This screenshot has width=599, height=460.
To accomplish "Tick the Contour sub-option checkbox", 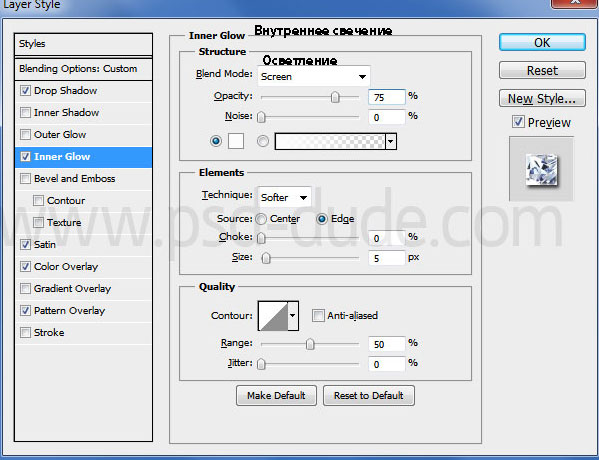I will pos(38,201).
